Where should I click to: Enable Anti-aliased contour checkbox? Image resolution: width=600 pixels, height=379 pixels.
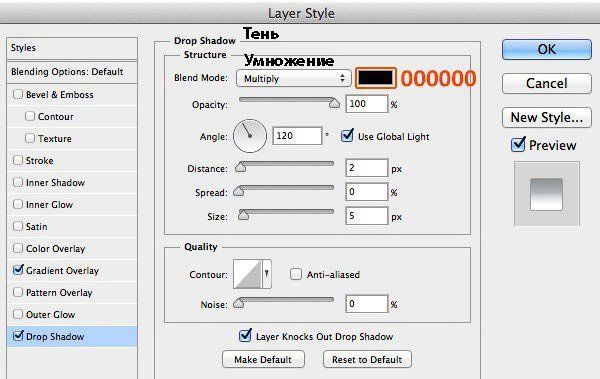(296, 274)
